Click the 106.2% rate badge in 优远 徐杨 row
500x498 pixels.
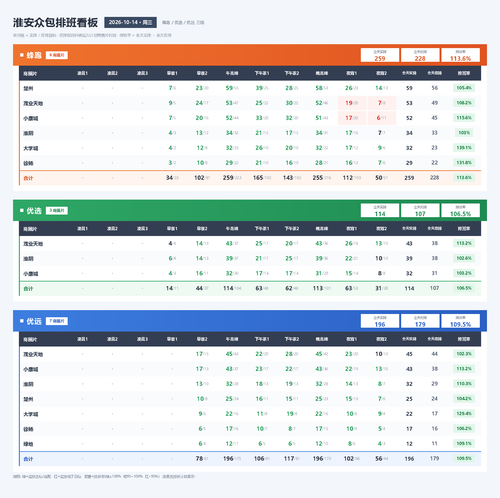(464, 429)
